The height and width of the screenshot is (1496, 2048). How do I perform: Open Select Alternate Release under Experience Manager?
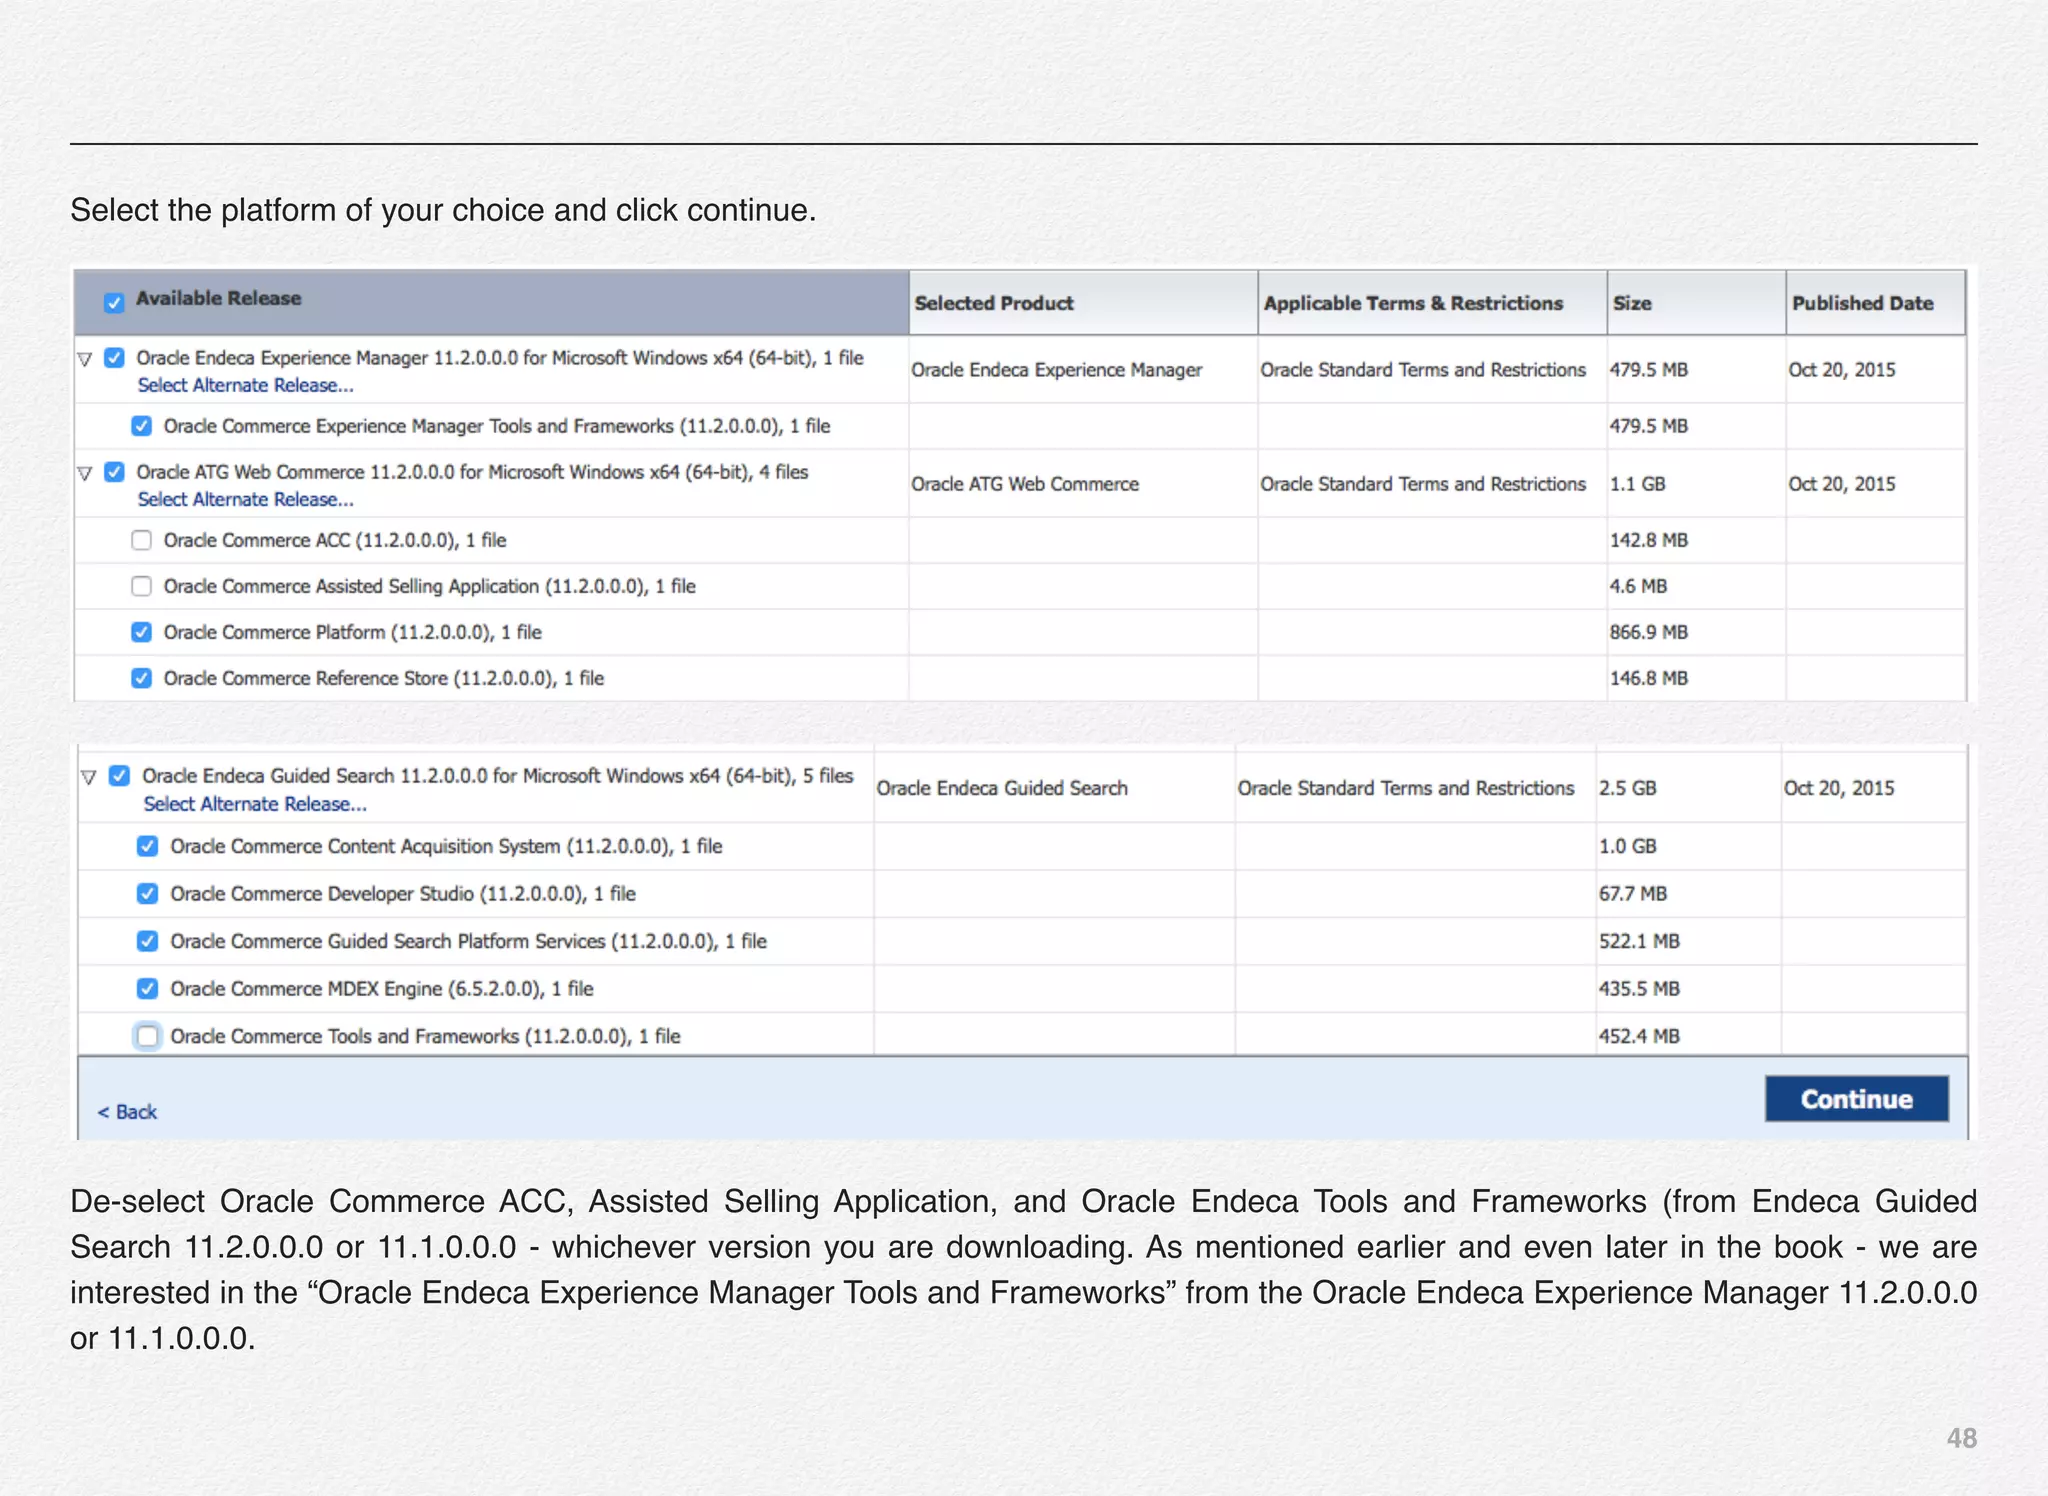click(x=246, y=385)
